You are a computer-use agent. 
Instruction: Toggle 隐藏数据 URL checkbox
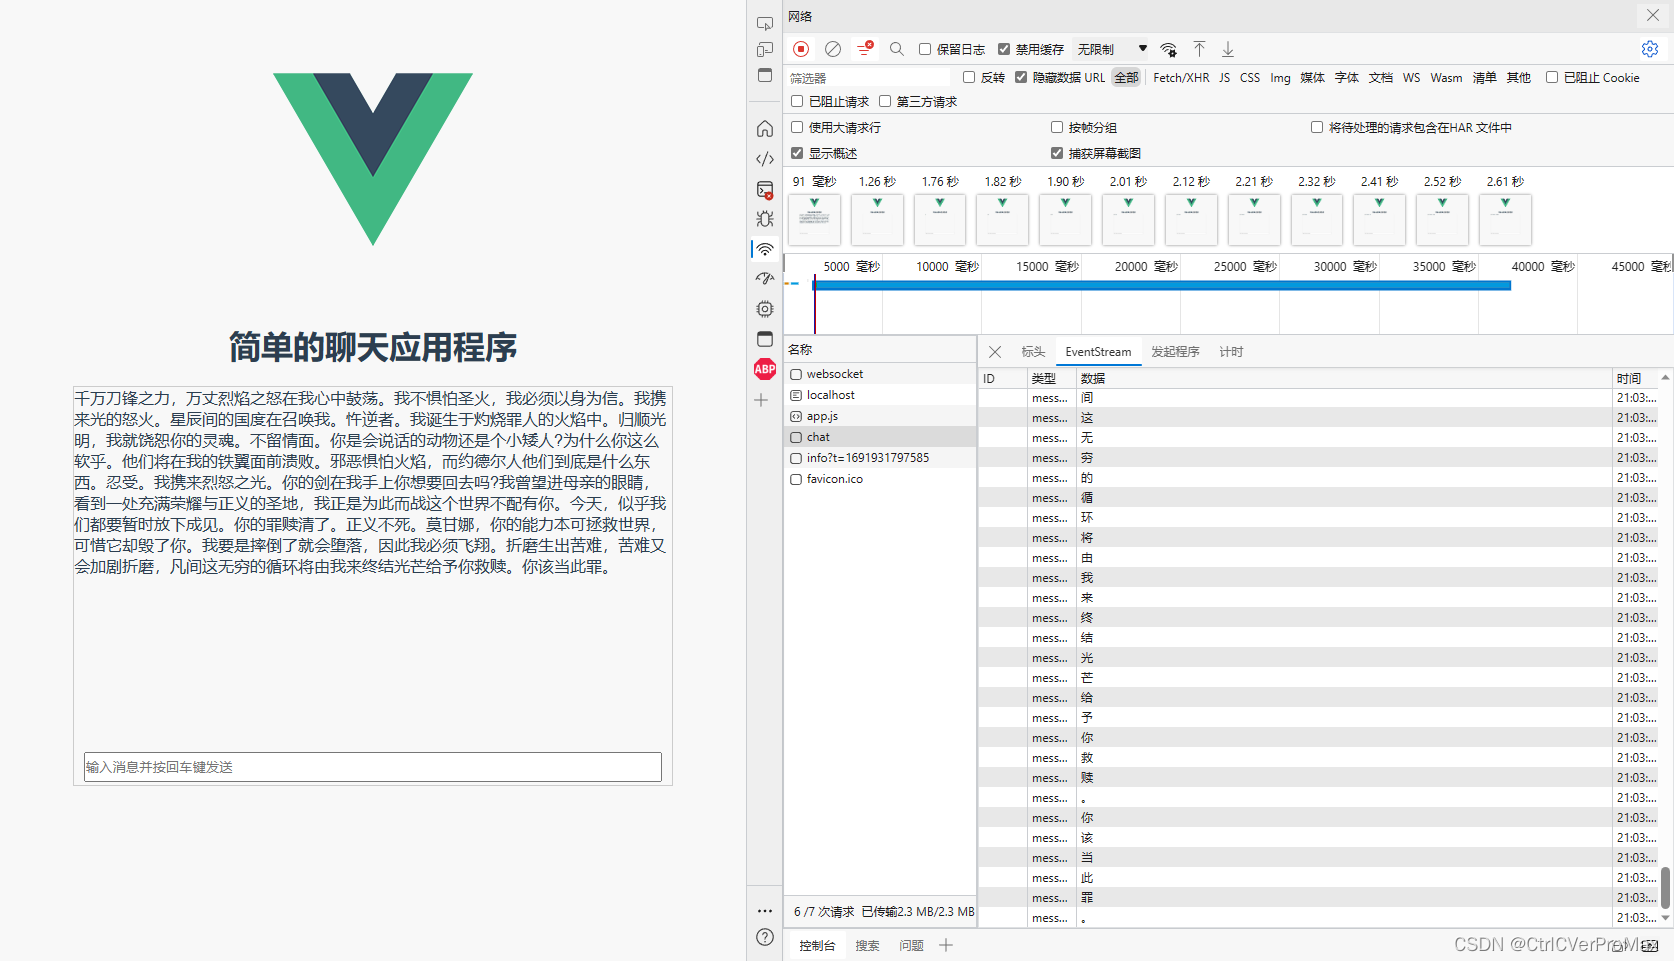(1021, 77)
